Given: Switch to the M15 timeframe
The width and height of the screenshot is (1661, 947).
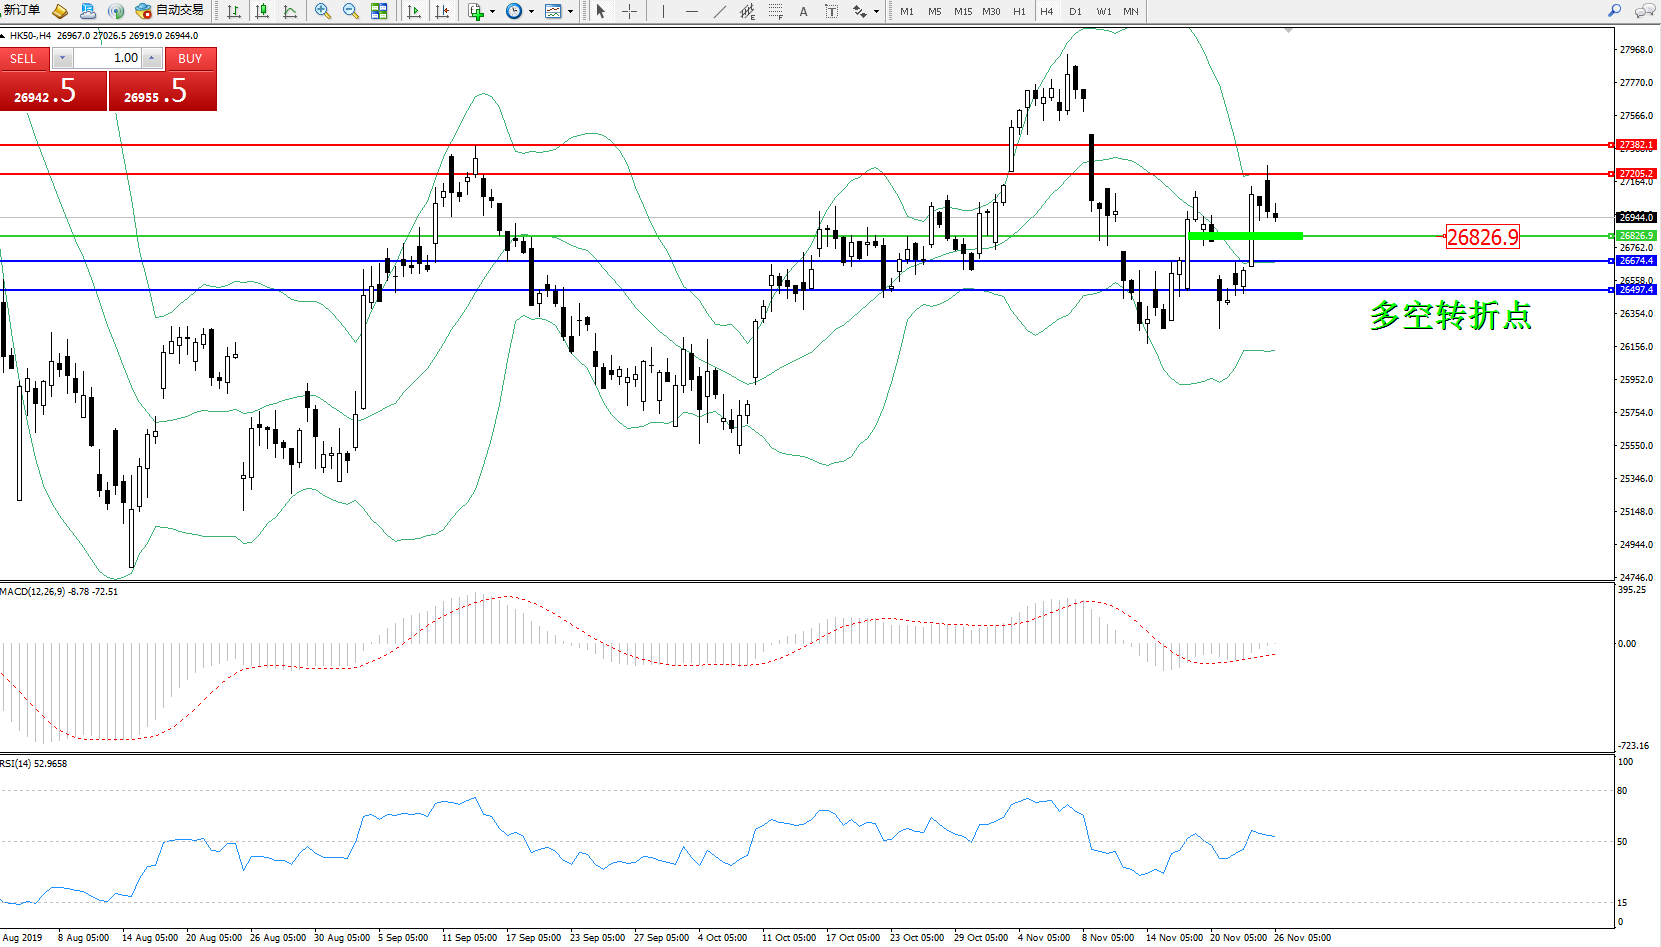Looking at the screenshot, I should tap(962, 11).
